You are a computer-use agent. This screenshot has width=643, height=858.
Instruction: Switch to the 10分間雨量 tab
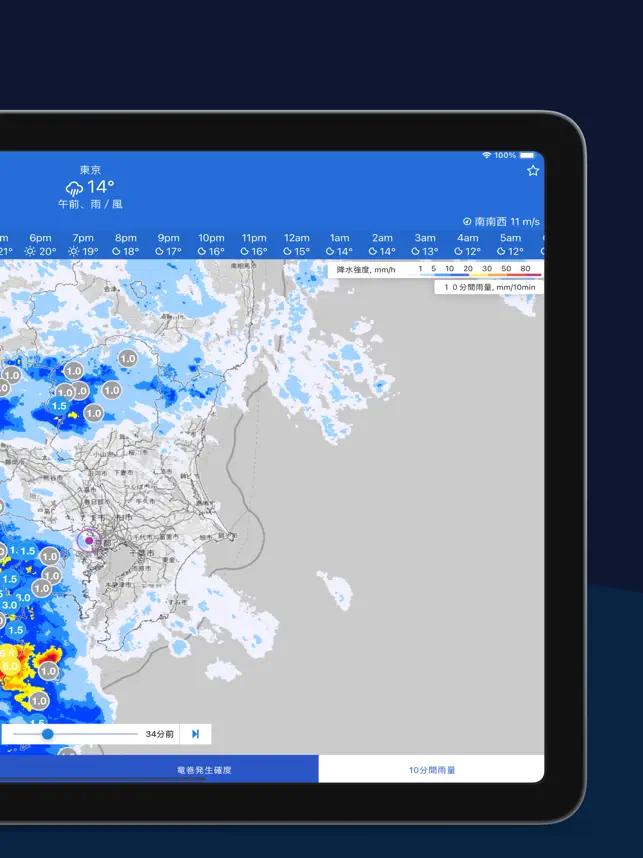(432, 770)
